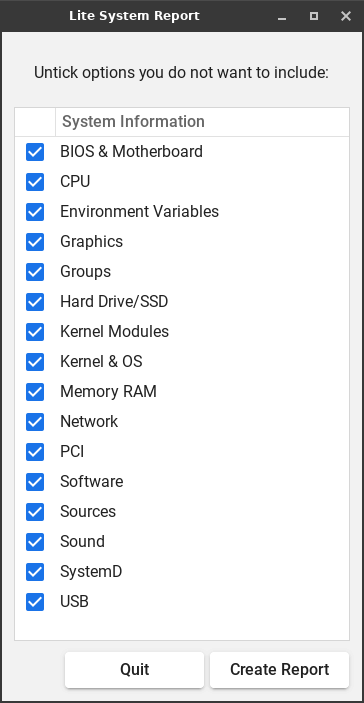
Task: Uncheck the SystemD option
Action: click(35, 573)
